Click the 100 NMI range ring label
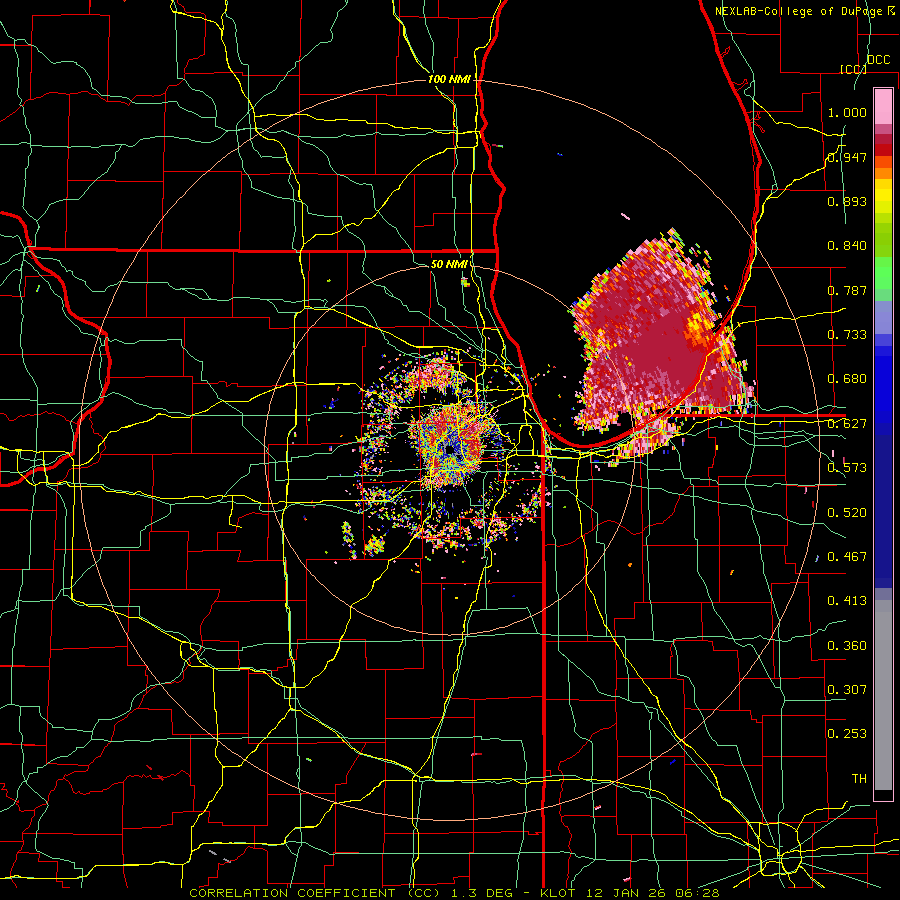 point(449,79)
